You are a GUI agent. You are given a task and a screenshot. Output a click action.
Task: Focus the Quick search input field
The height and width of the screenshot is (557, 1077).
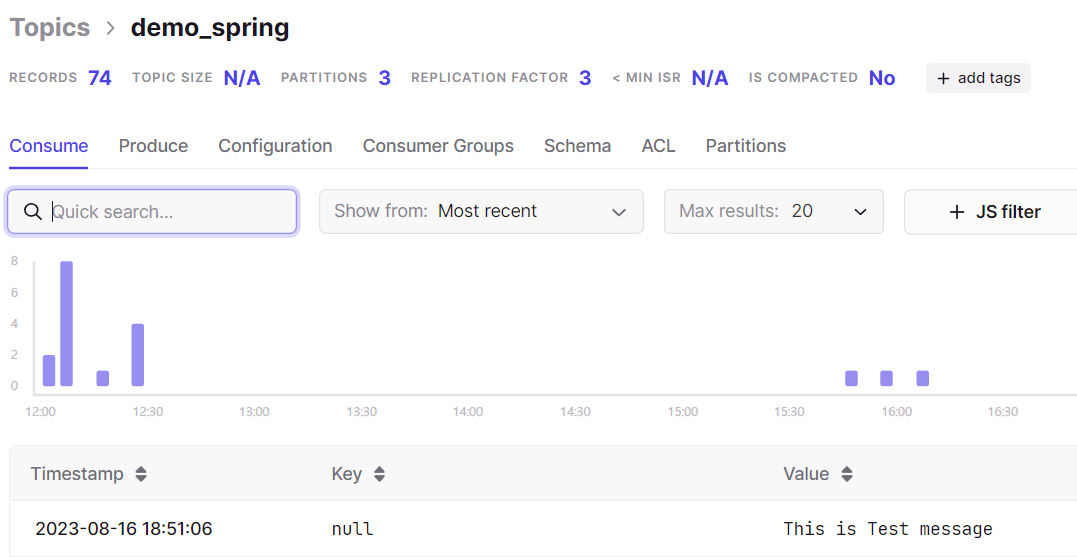152,212
